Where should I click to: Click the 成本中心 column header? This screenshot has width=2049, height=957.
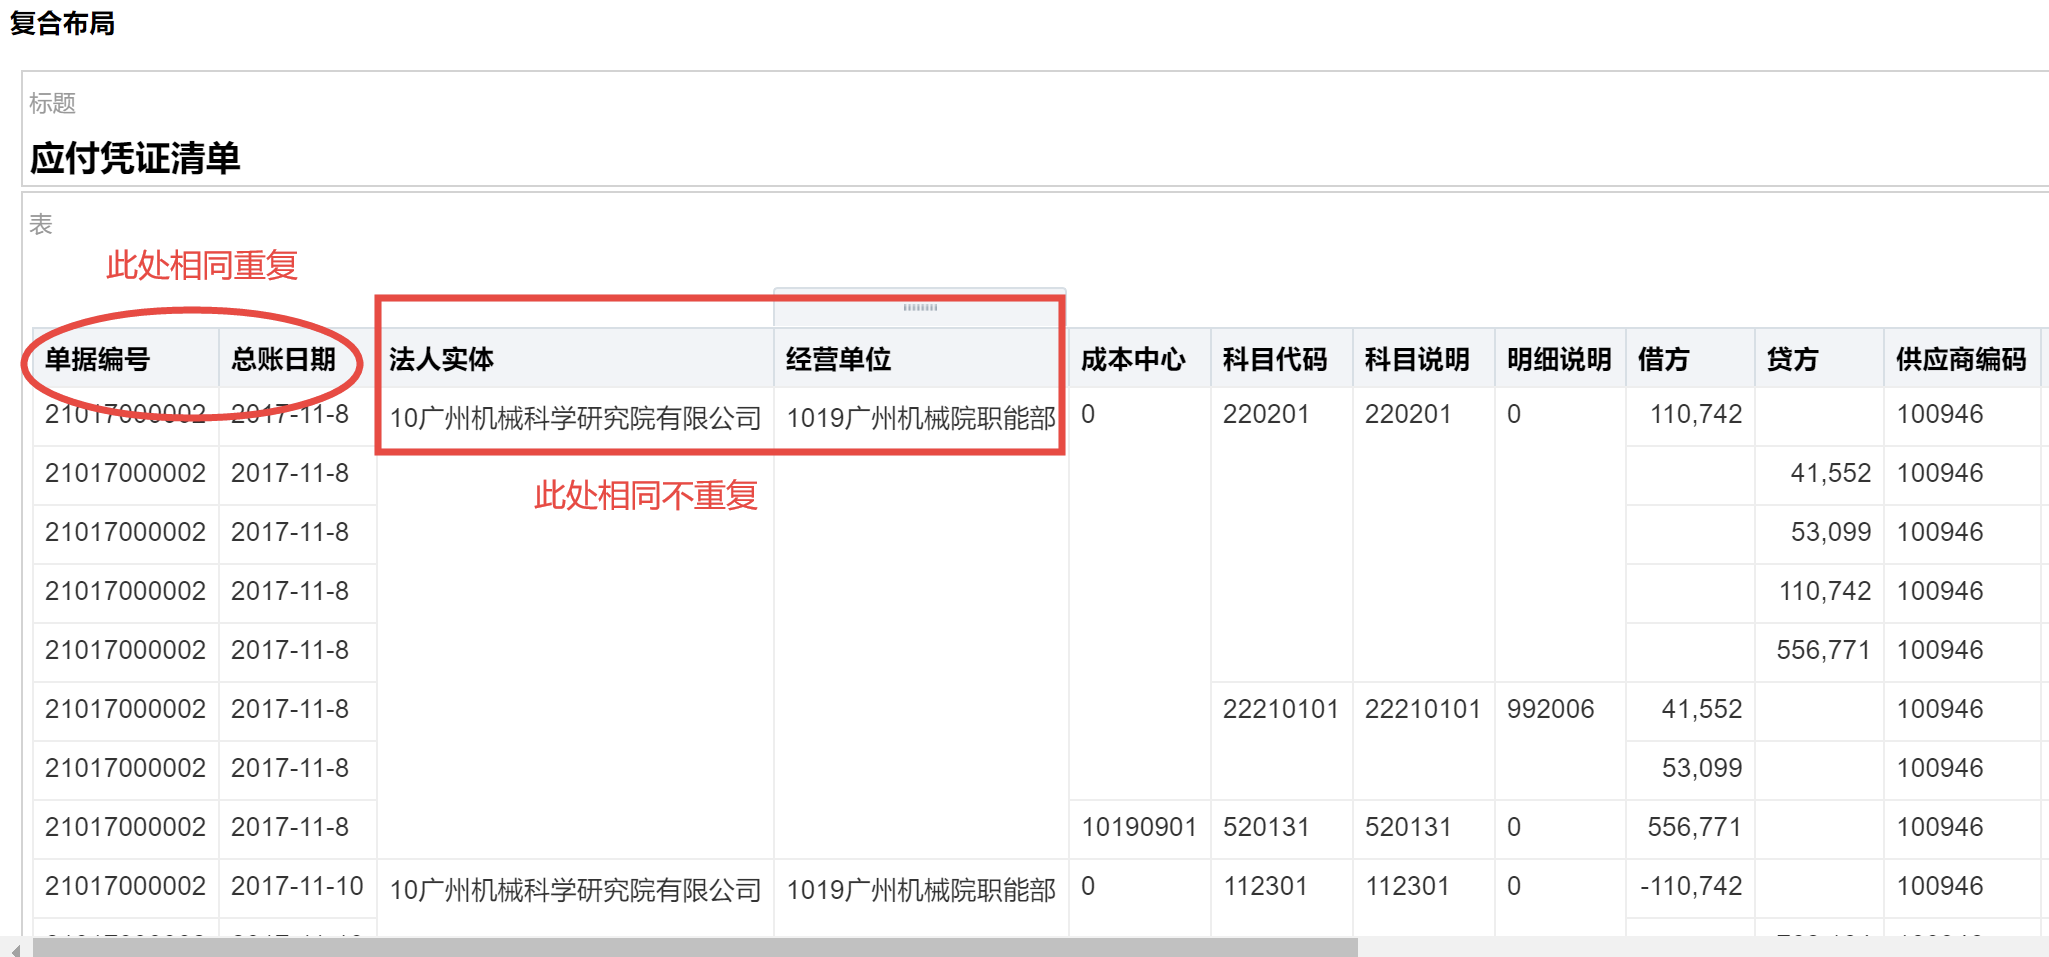pos(1133,359)
